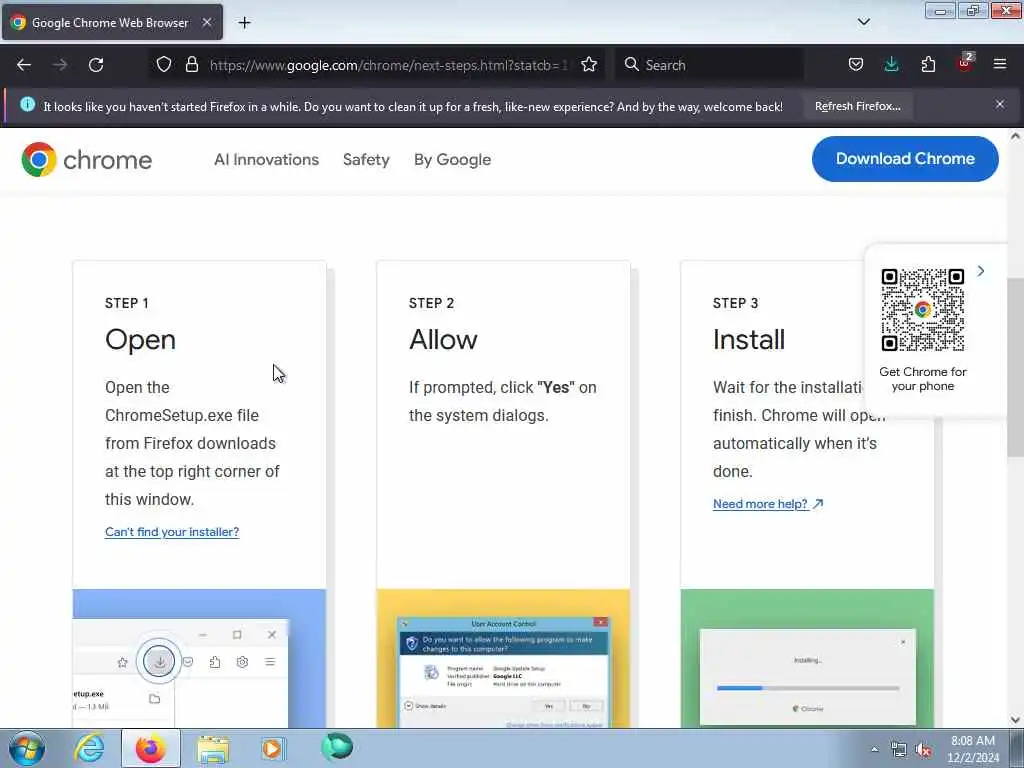
Task: Open the Extensions puzzle icon
Action: click(928, 65)
